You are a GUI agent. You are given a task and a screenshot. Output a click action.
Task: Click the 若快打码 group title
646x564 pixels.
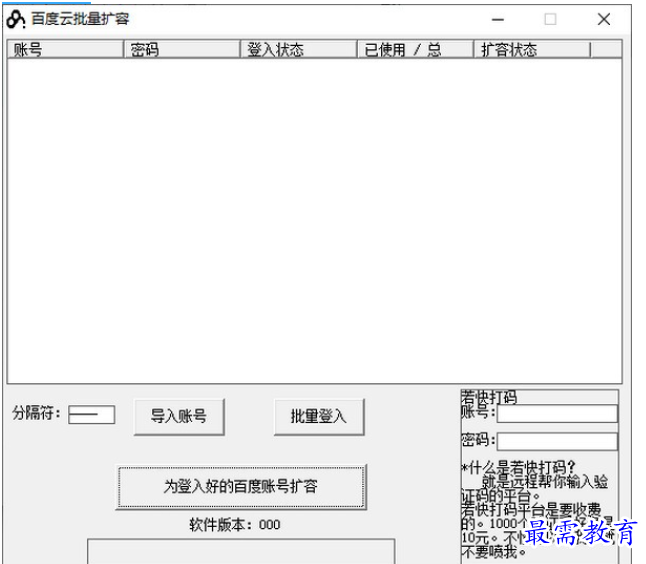489,397
